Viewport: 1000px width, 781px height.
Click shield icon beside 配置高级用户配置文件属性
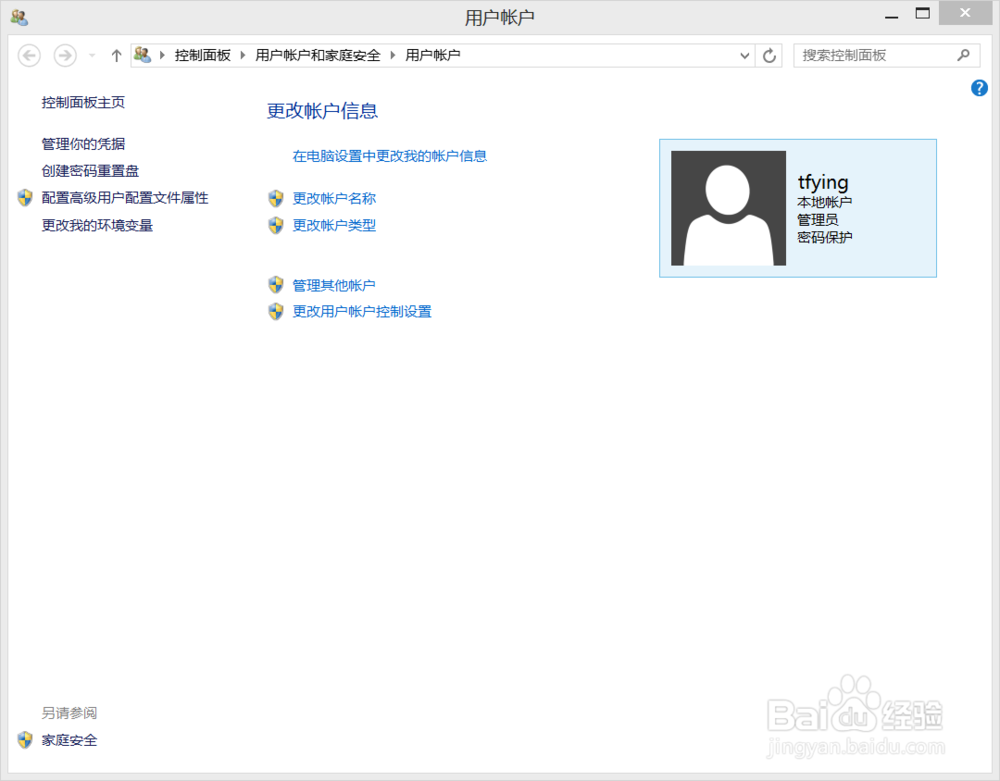[x=25, y=198]
